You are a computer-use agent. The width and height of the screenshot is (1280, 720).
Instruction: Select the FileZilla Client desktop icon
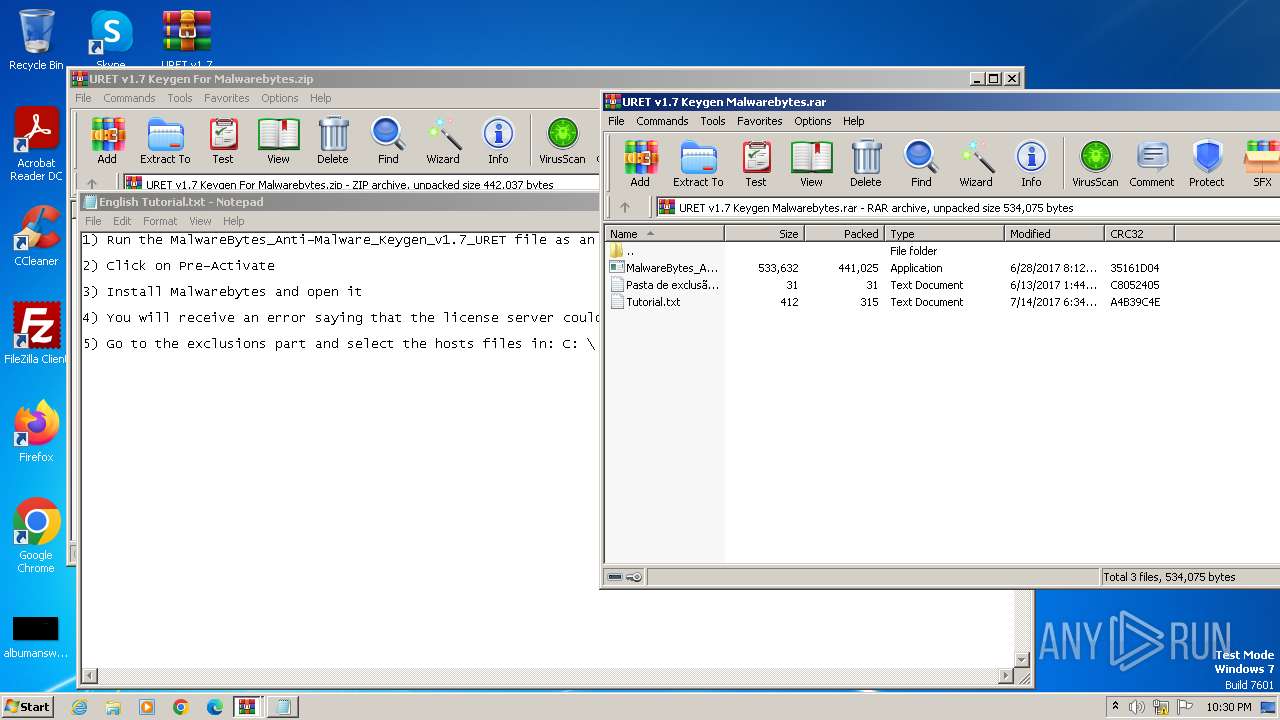click(x=36, y=334)
